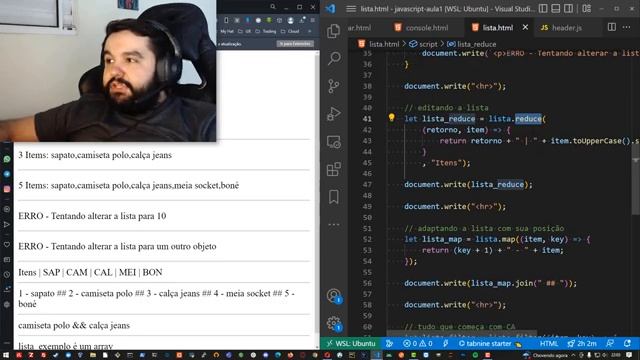
Task: Toggle the bottom panel layout button
Action: 556,9
